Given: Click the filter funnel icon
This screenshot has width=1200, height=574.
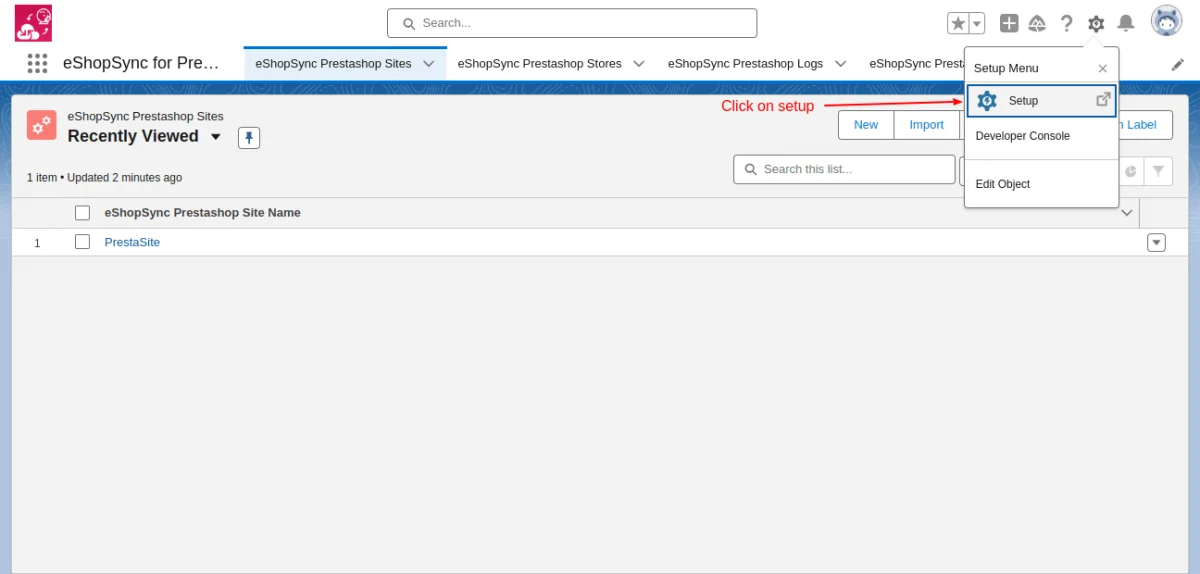Looking at the screenshot, I should pyautogui.click(x=1158, y=171).
